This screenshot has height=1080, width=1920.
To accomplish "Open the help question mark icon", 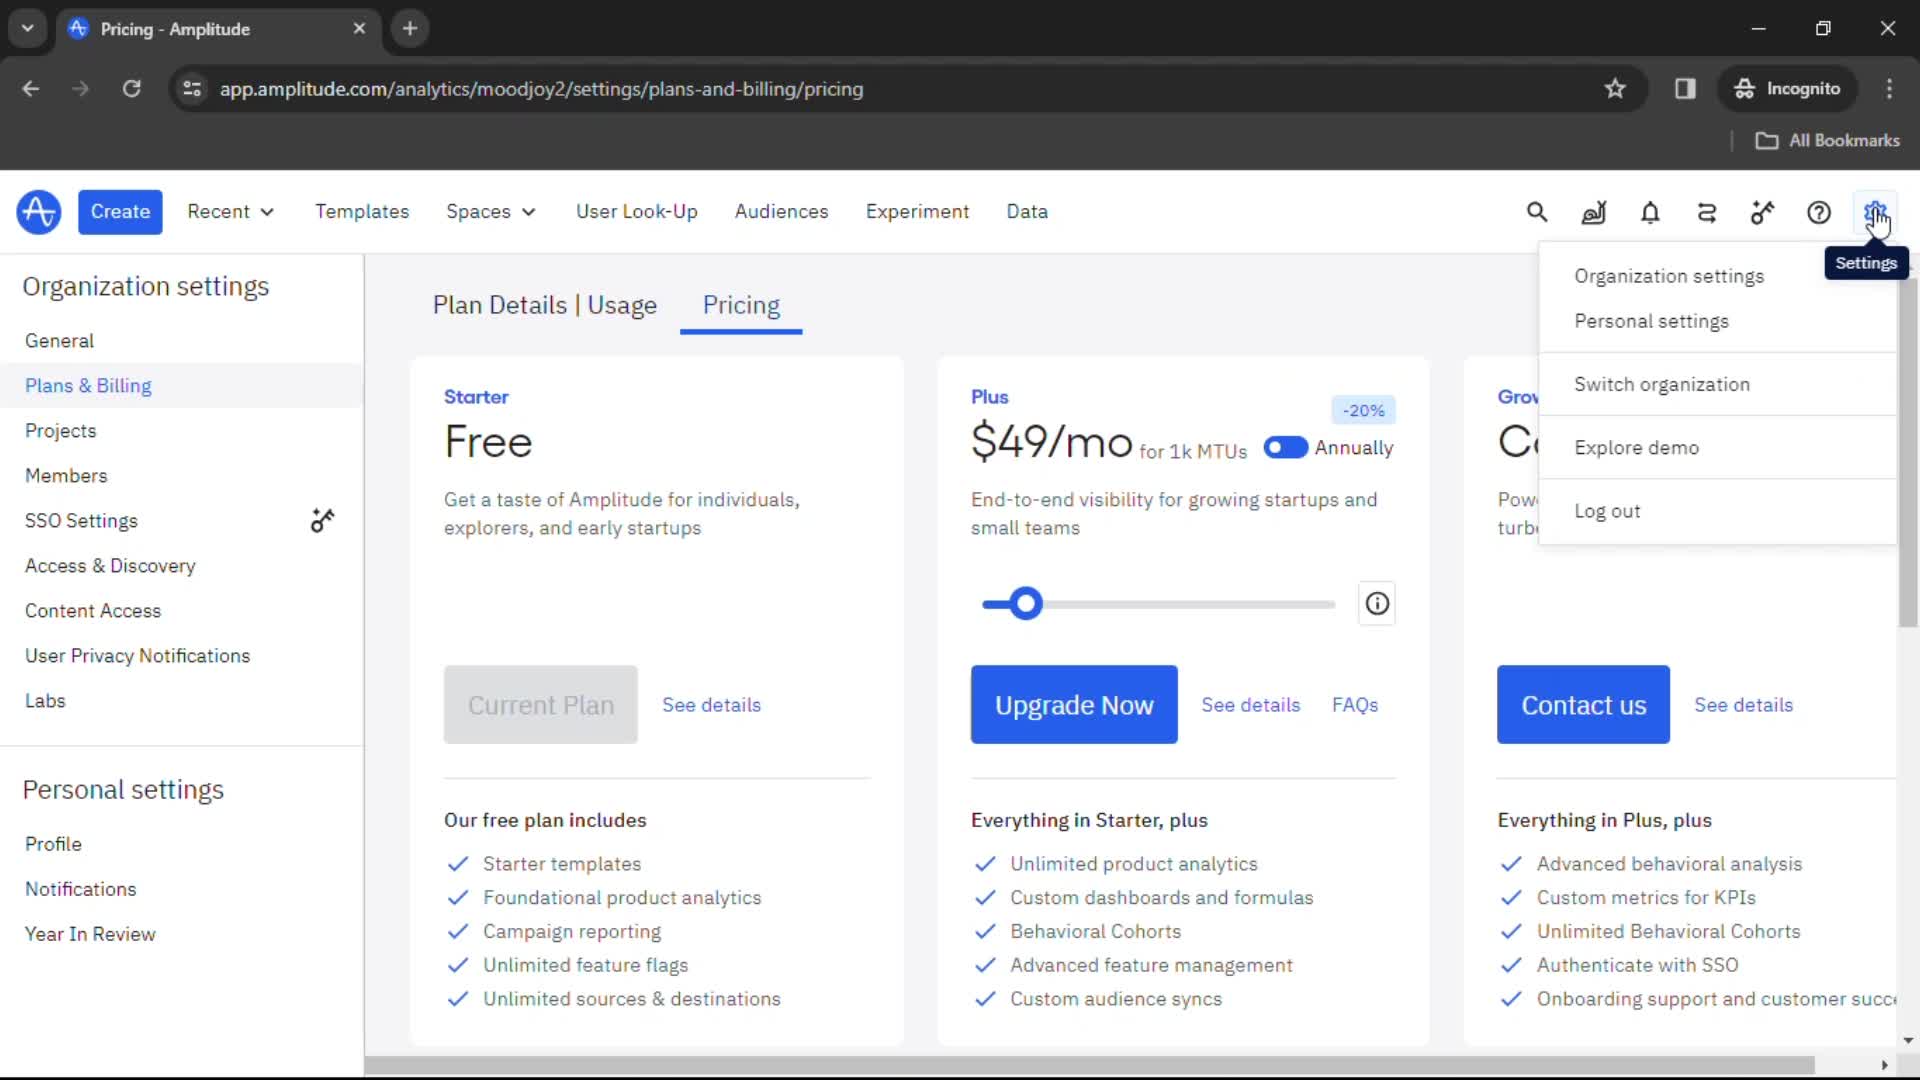I will coord(1818,211).
